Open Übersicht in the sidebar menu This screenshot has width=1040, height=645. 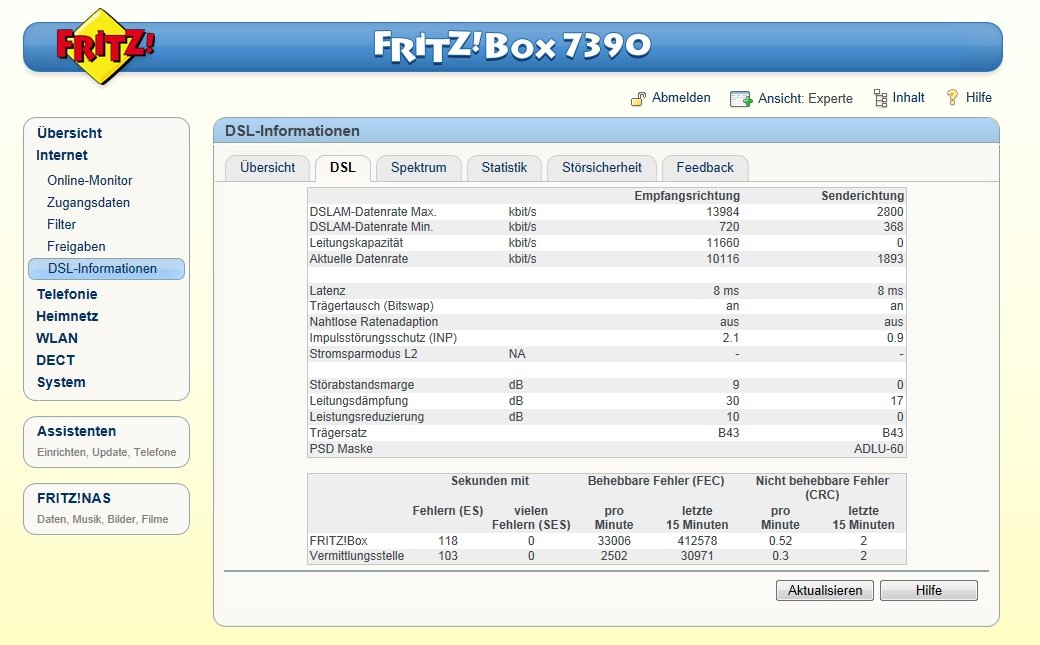(70, 133)
